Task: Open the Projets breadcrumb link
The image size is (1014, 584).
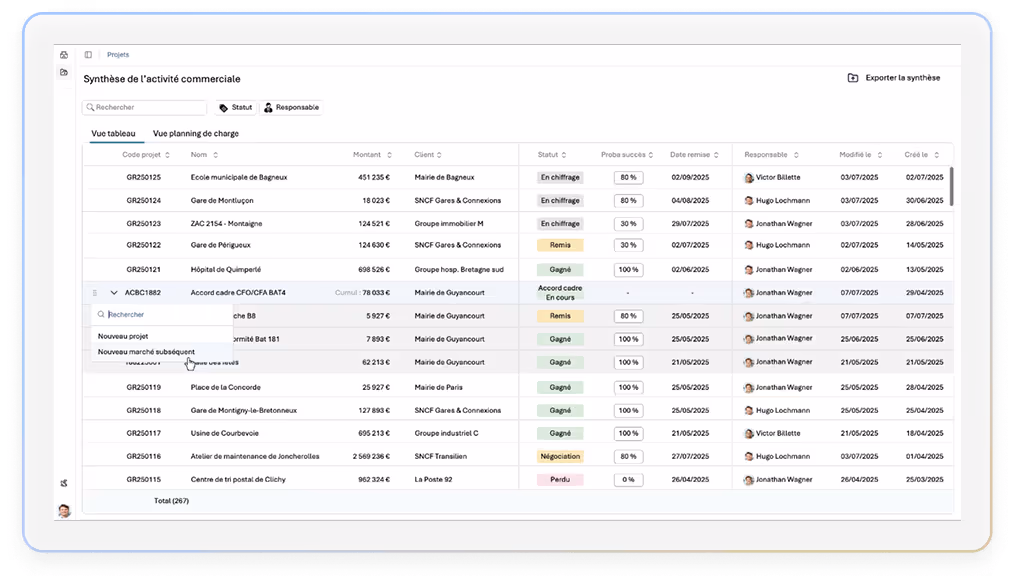Action: point(118,55)
